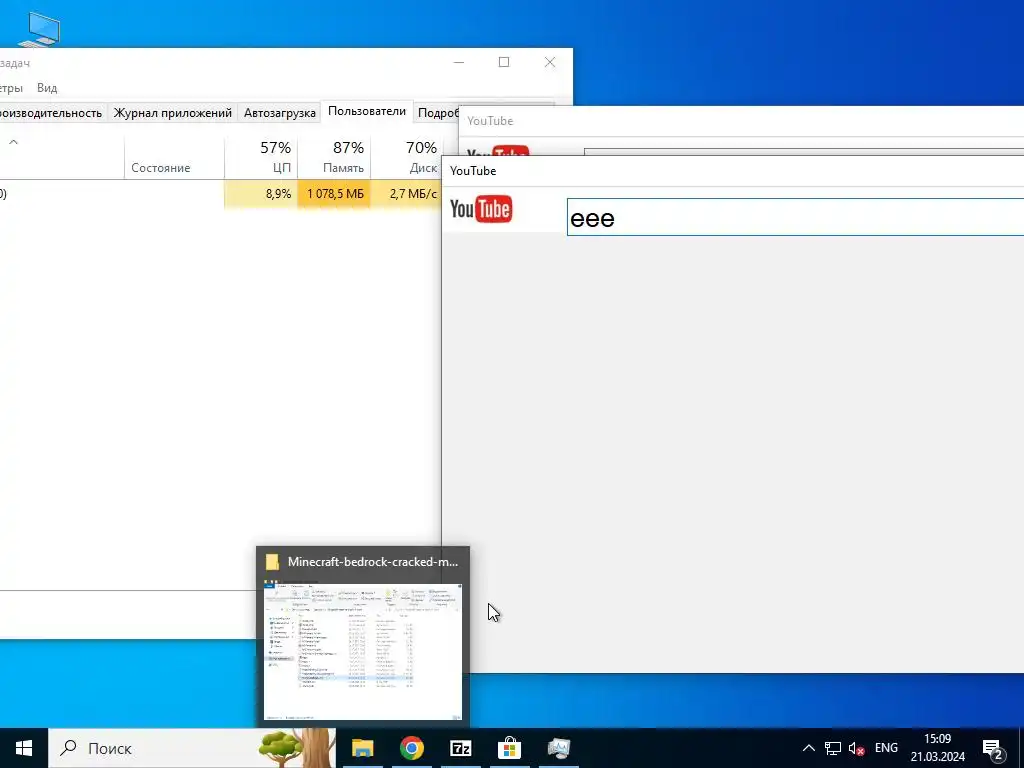Switch to the Журнал приложений tab
This screenshot has width=1024, height=768.
(x=172, y=113)
